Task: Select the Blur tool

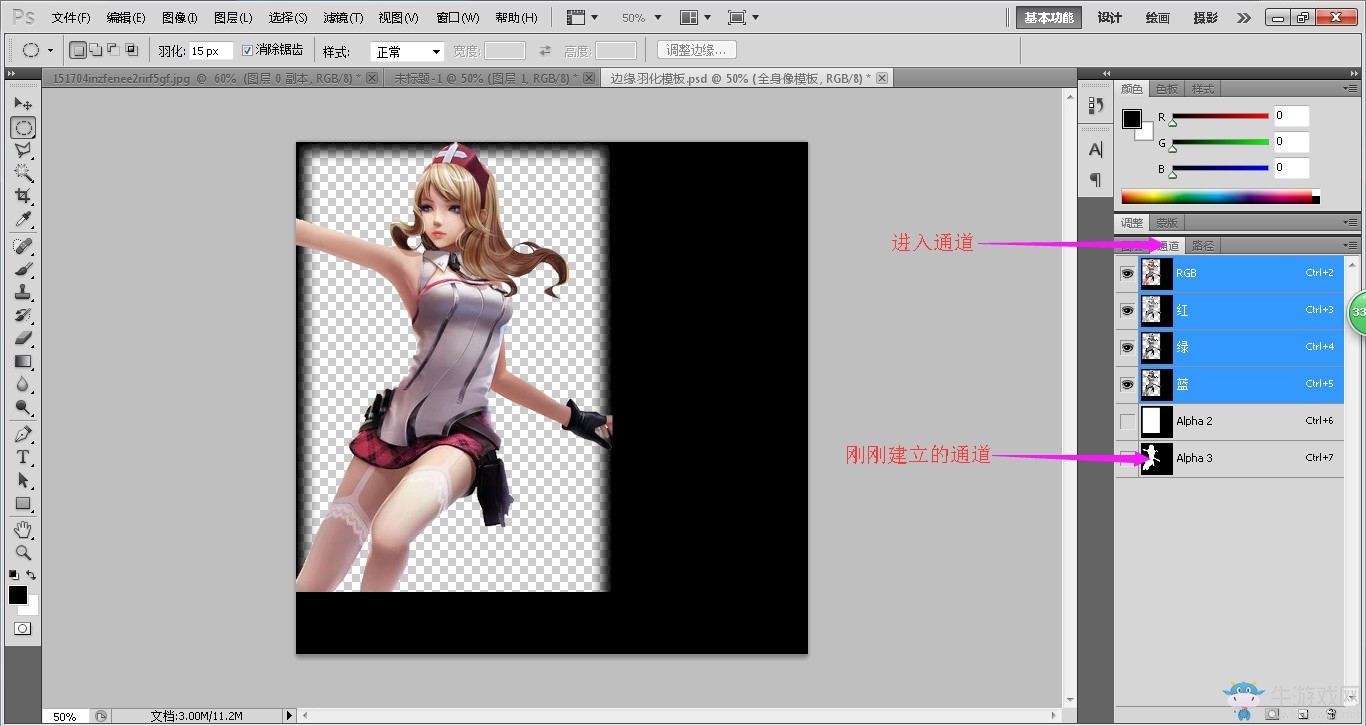Action: tap(23, 384)
